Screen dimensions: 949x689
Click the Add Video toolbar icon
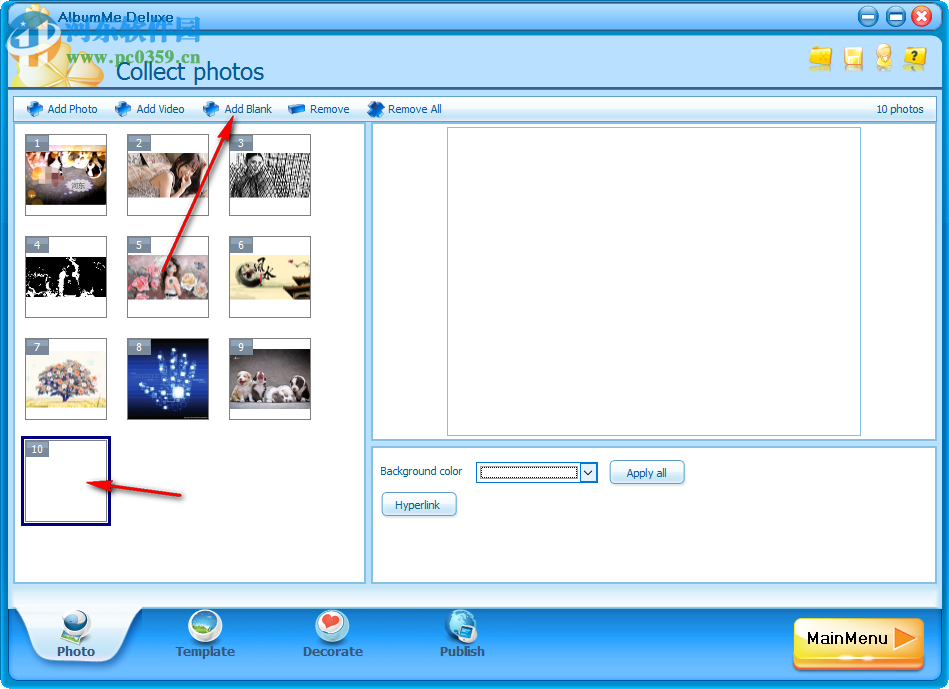123,109
